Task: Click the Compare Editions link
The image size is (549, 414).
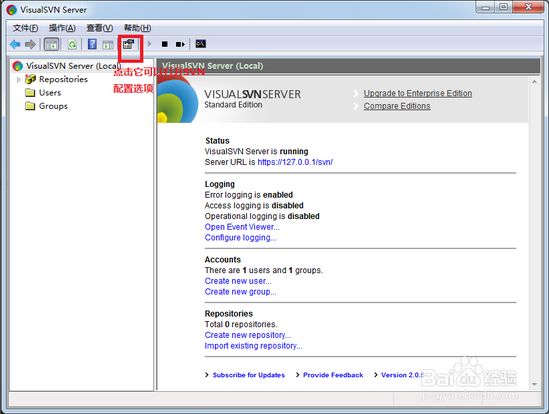Action: point(397,106)
